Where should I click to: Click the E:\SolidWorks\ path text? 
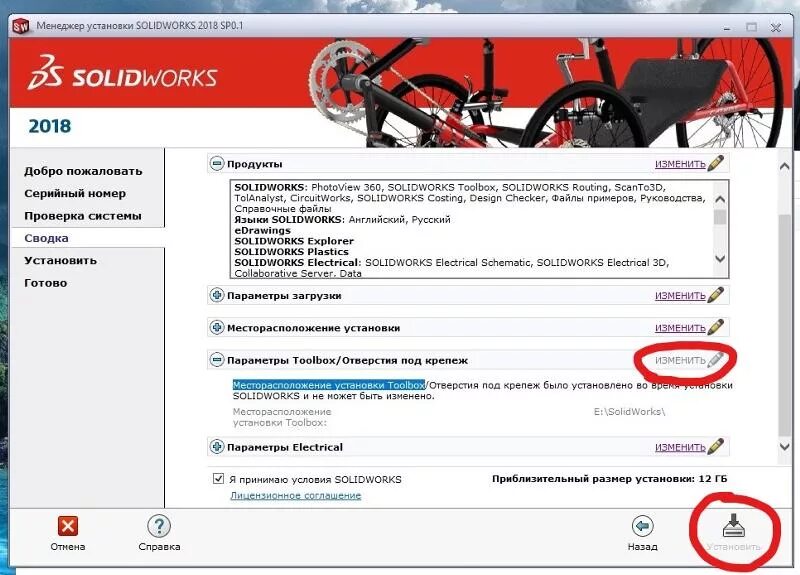point(630,411)
